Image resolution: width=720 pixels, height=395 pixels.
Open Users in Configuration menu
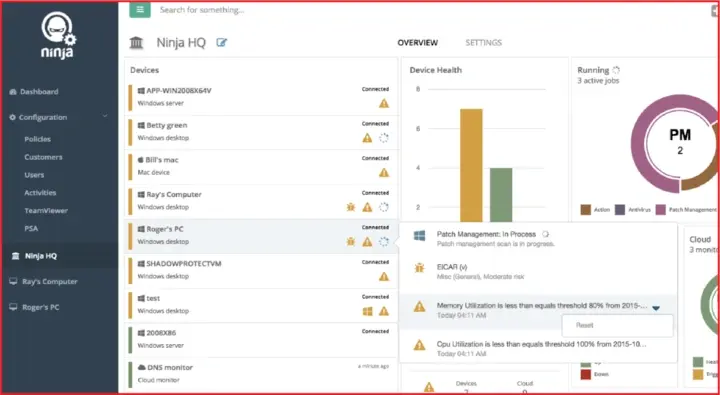tap(34, 175)
